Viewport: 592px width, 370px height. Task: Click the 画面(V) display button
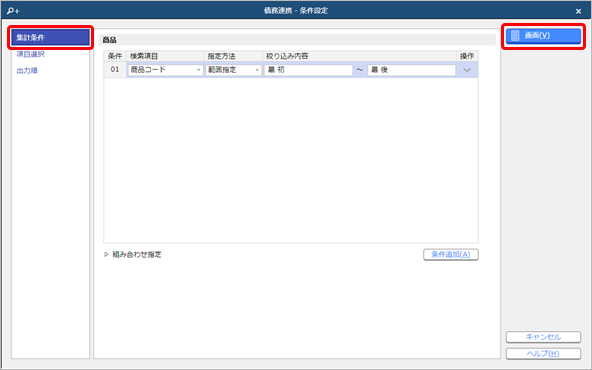tap(543, 36)
